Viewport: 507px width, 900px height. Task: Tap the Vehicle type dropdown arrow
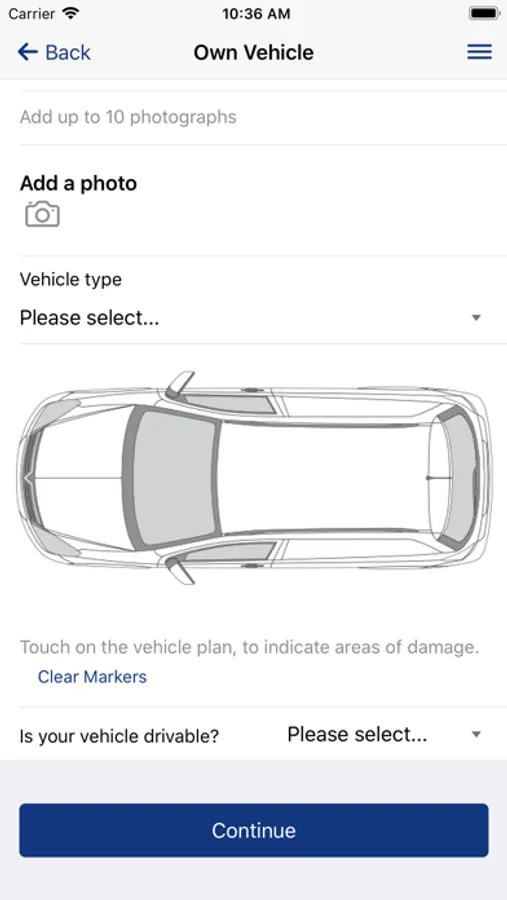(x=476, y=317)
